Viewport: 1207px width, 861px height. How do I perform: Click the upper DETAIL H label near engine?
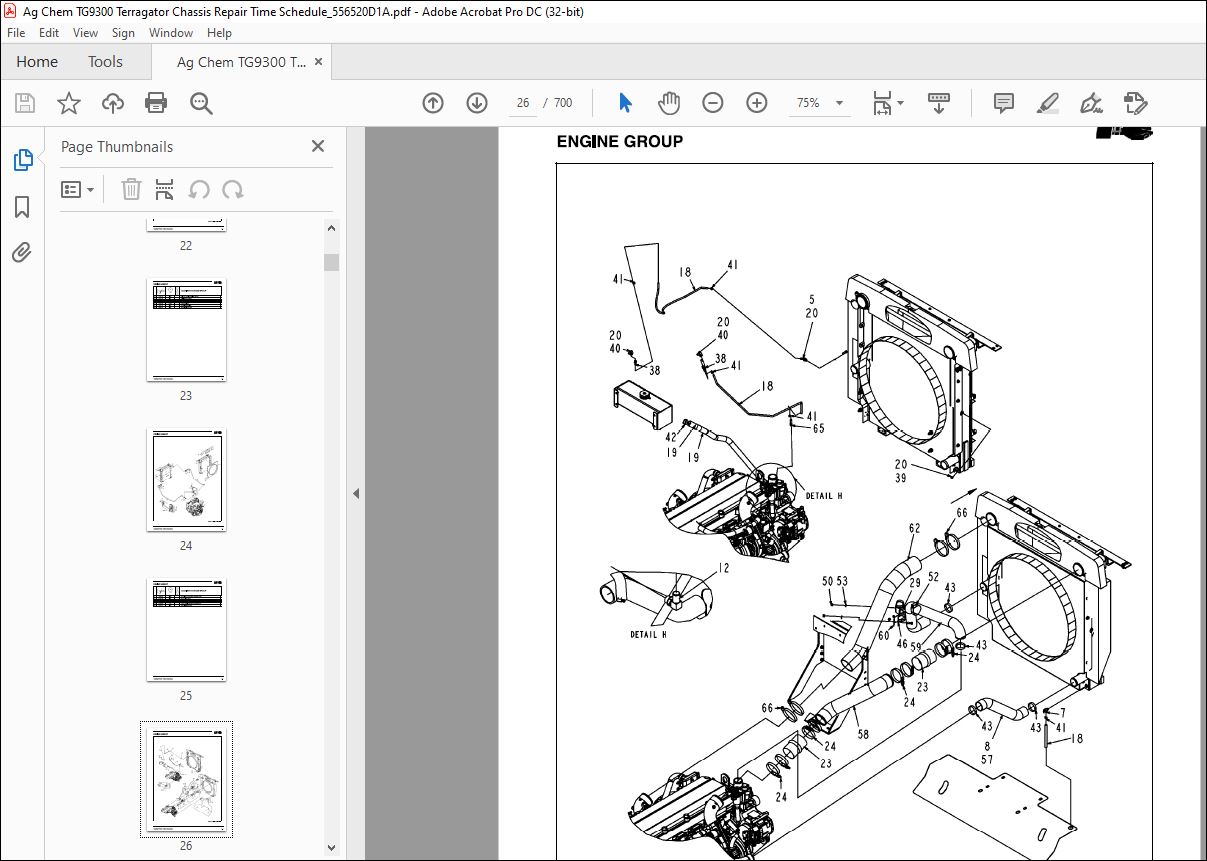[824, 496]
